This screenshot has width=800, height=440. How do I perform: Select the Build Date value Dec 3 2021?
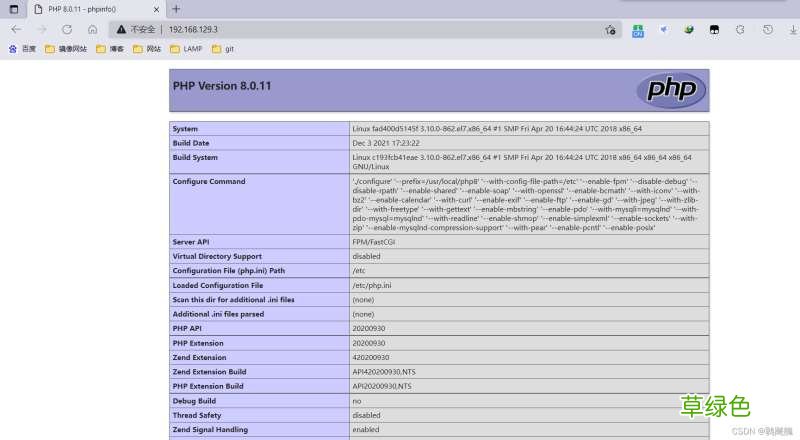[x=386, y=143]
